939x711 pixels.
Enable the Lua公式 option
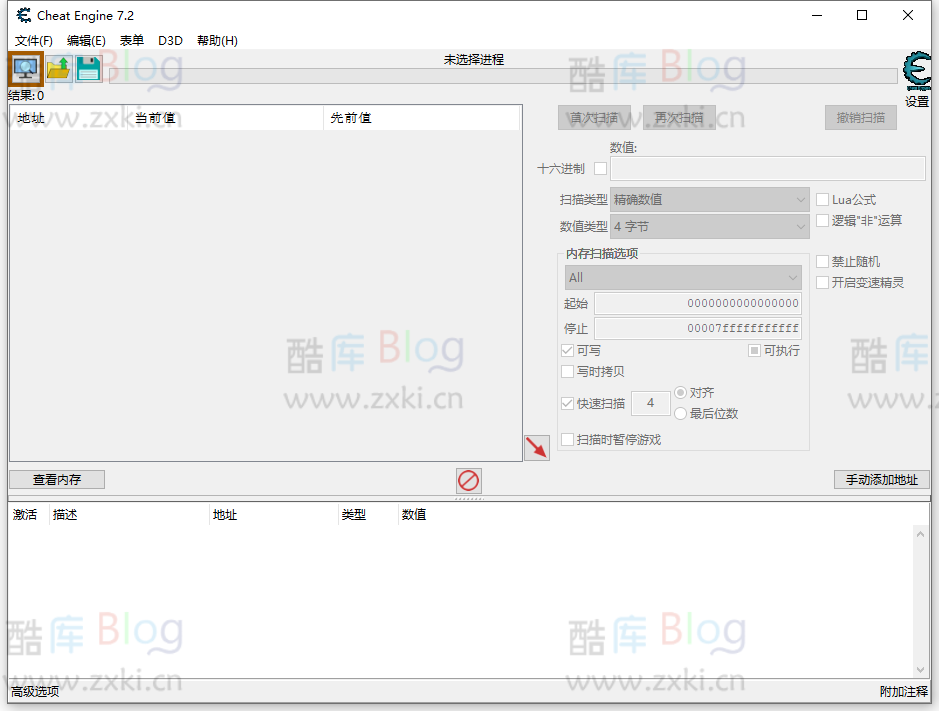[822, 199]
